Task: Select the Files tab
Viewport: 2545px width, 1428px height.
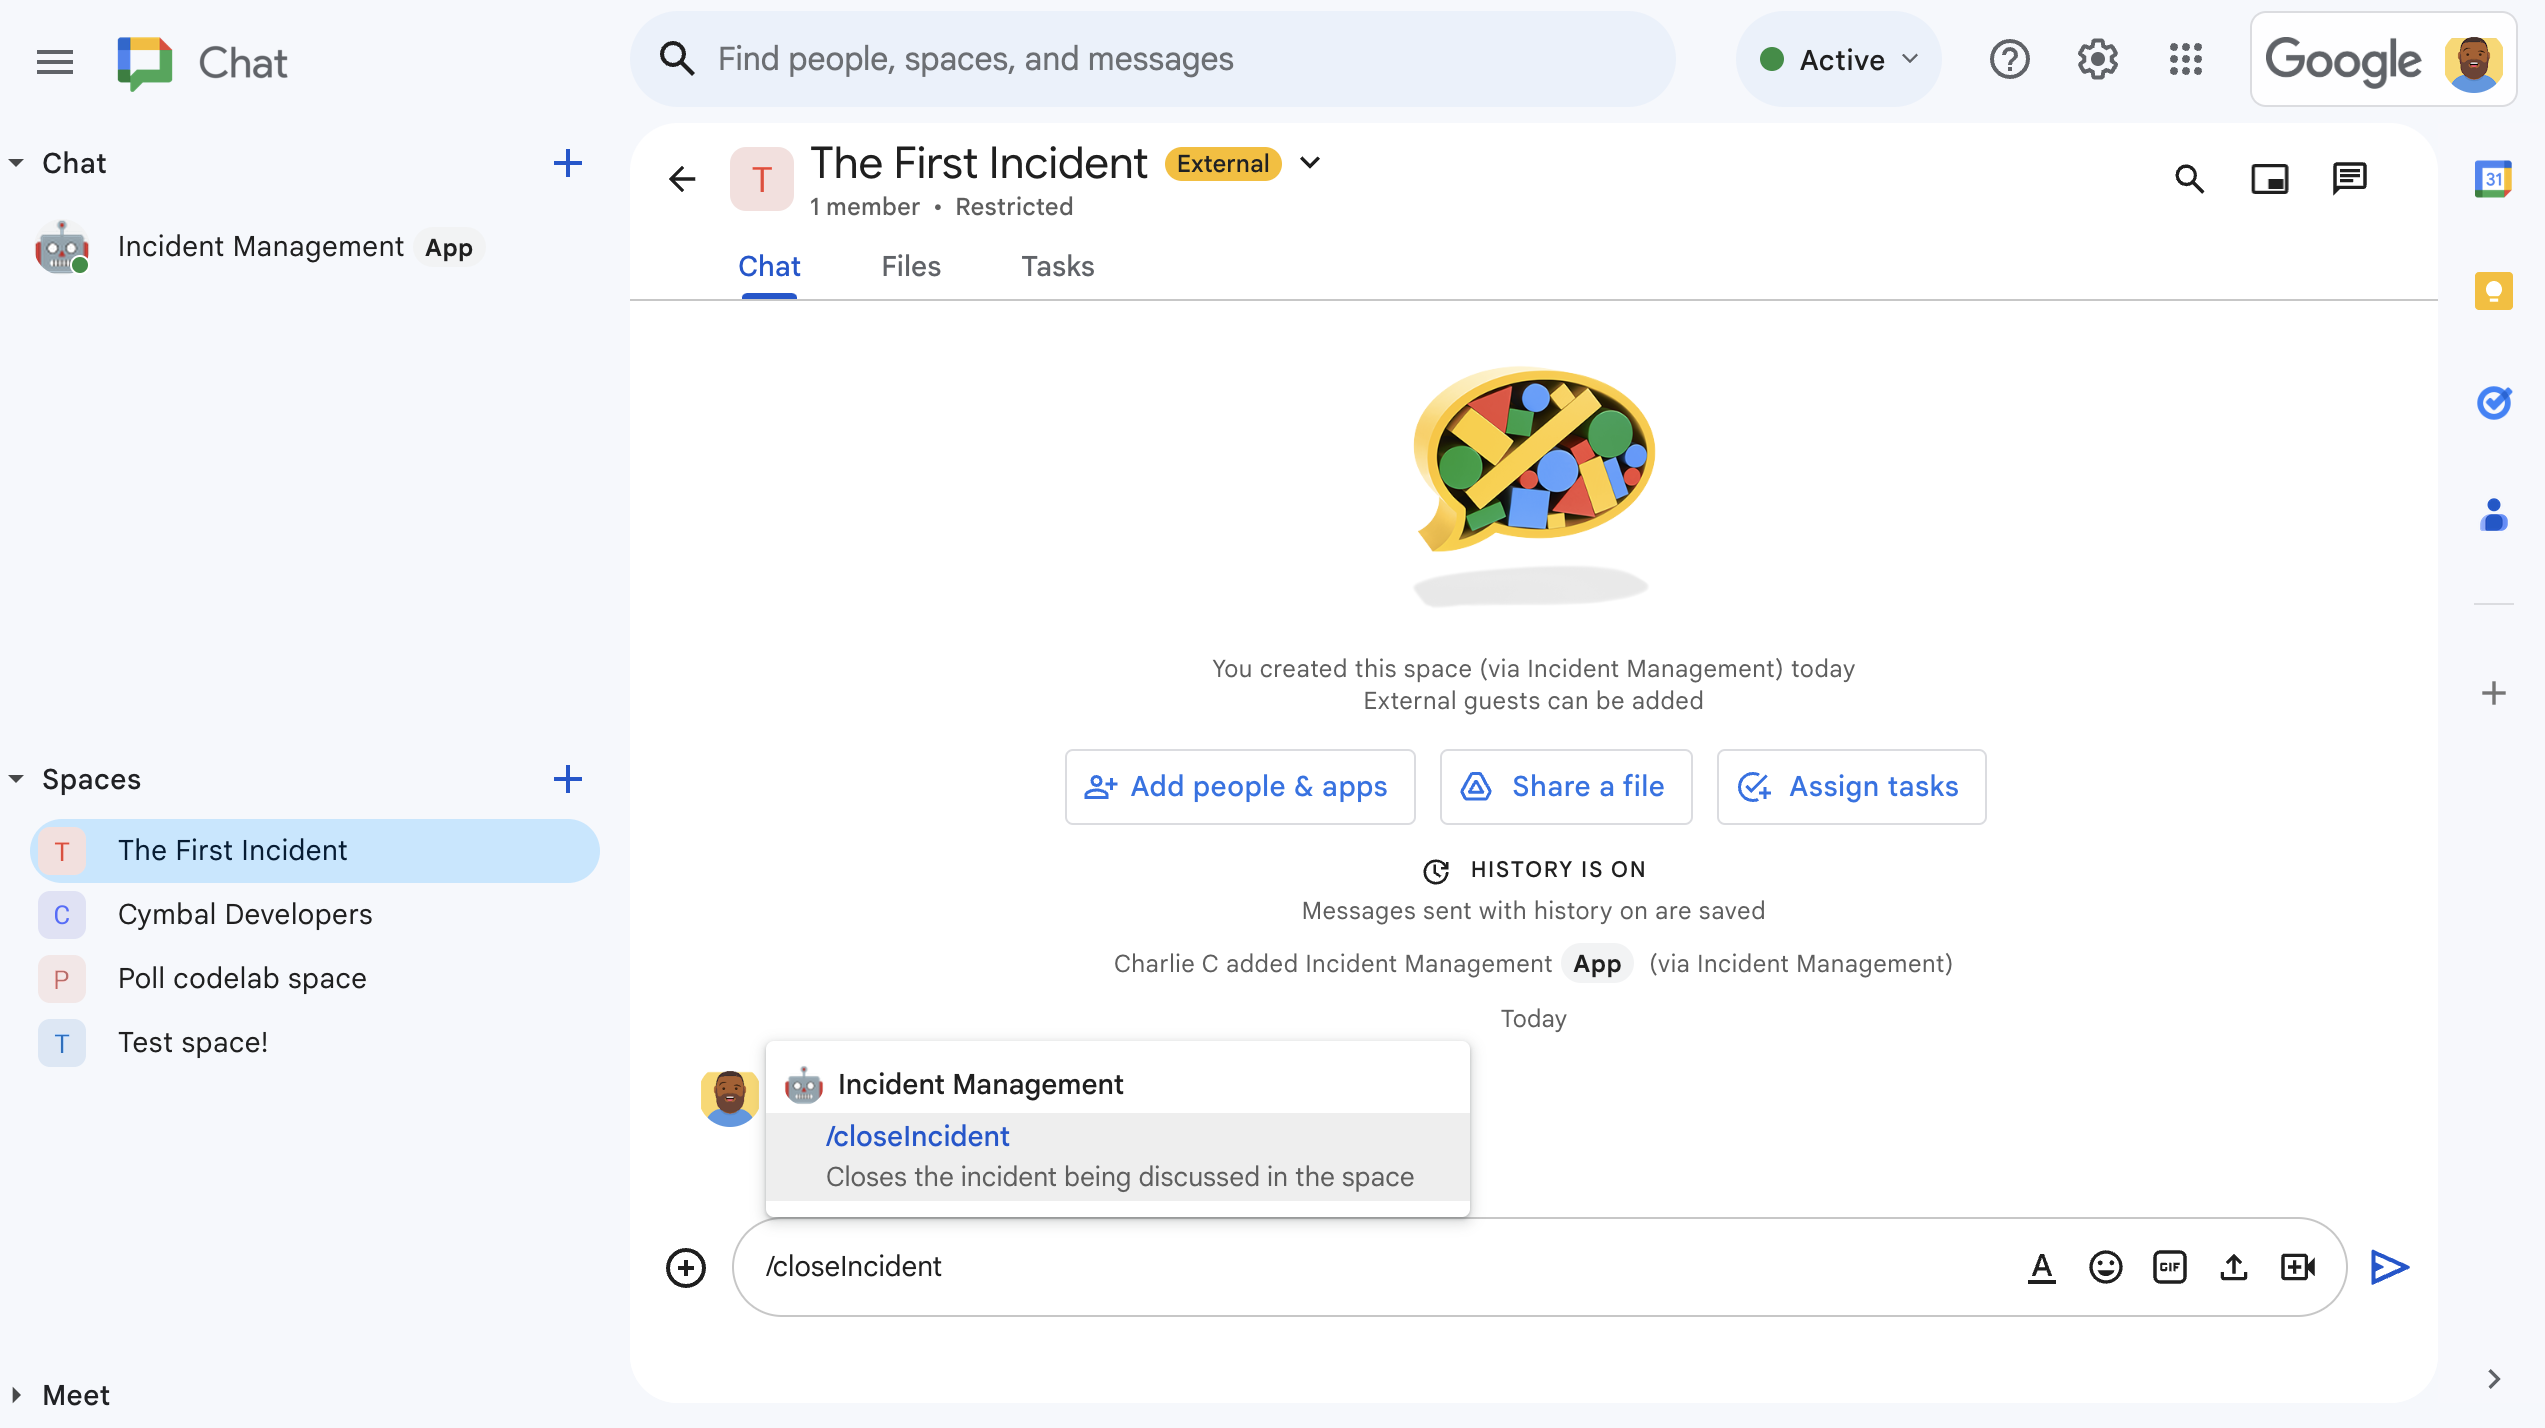Action: pyautogui.click(x=911, y=266)
